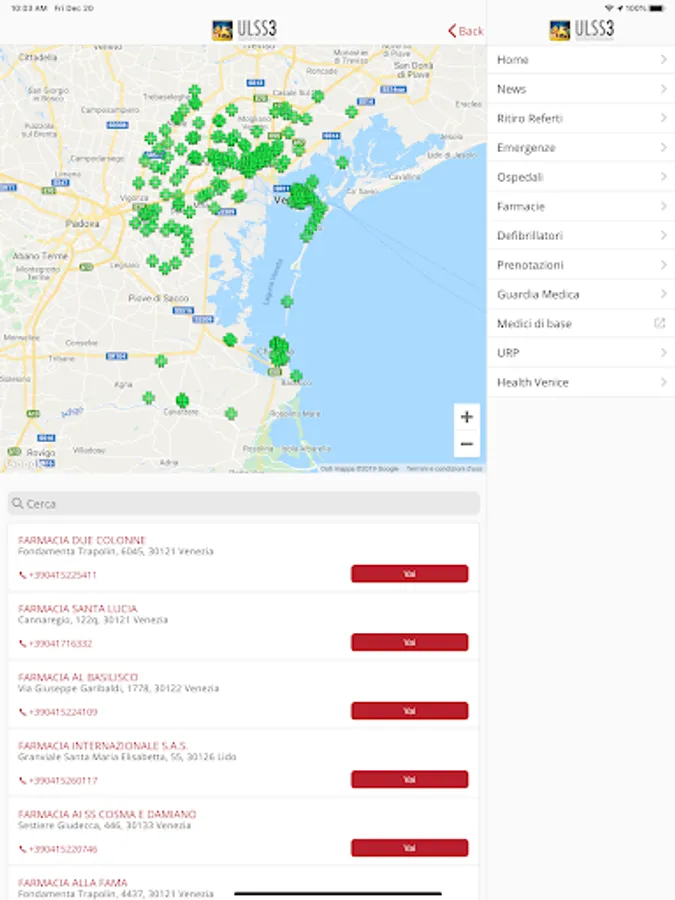This screenshot has height=900, width=675.
Task: Click the chevron next to Ritiro Referti
Action: pyautogui.click(x=663, y=118)
